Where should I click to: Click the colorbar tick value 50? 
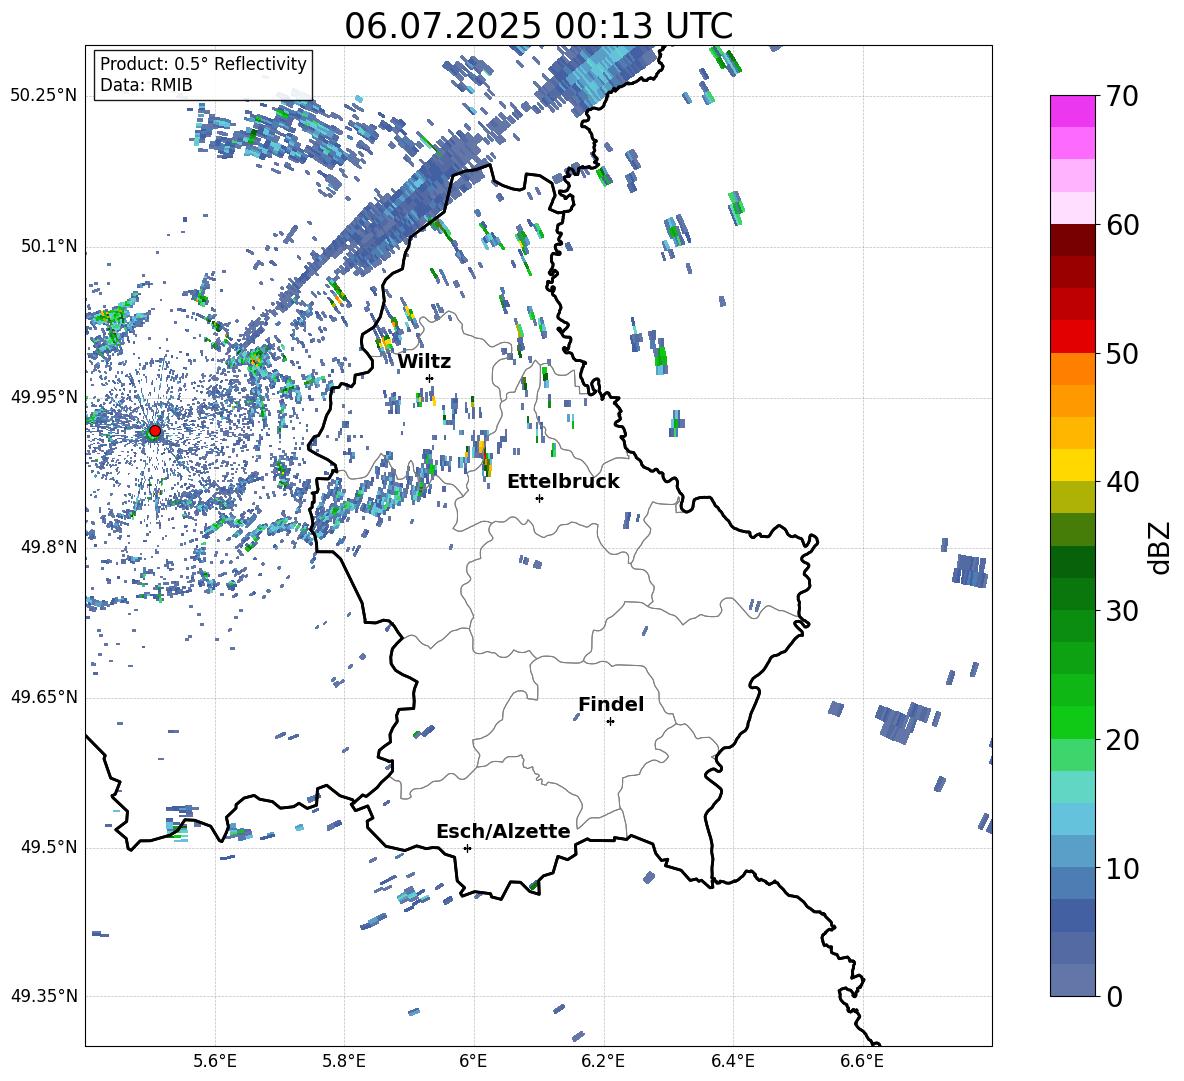[x=1122, y=353]
